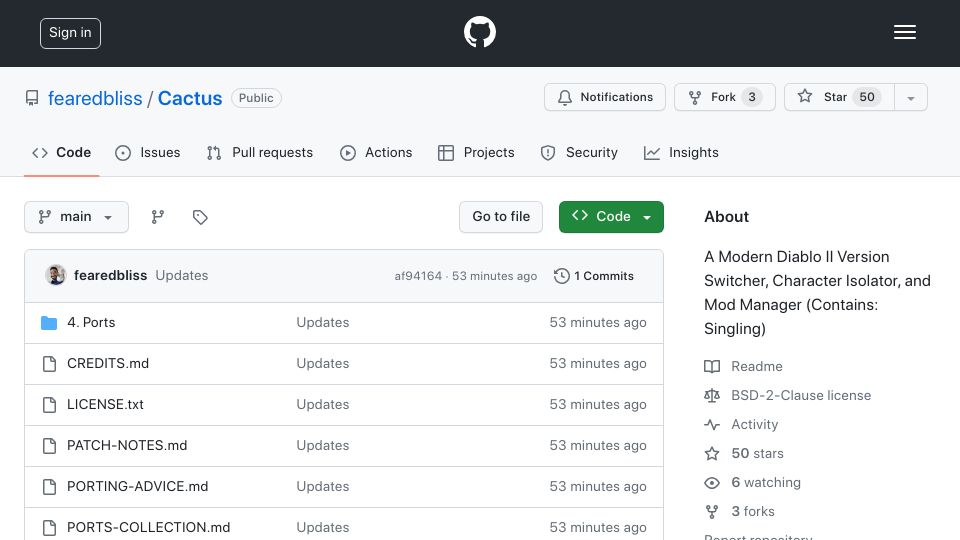The width and height of the screenshot is (960, 540).
Task: Open the latest commit message 'Updates' in commit bar
Action: coord(182,276)
